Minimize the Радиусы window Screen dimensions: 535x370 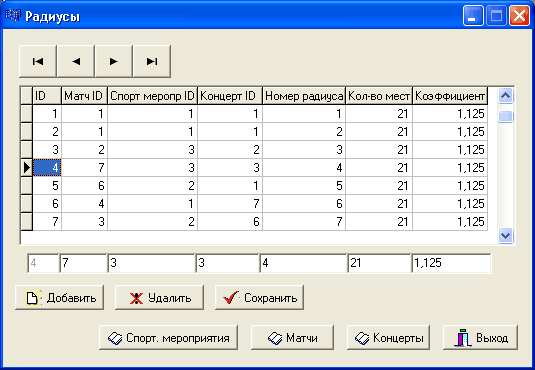point(473,16)
